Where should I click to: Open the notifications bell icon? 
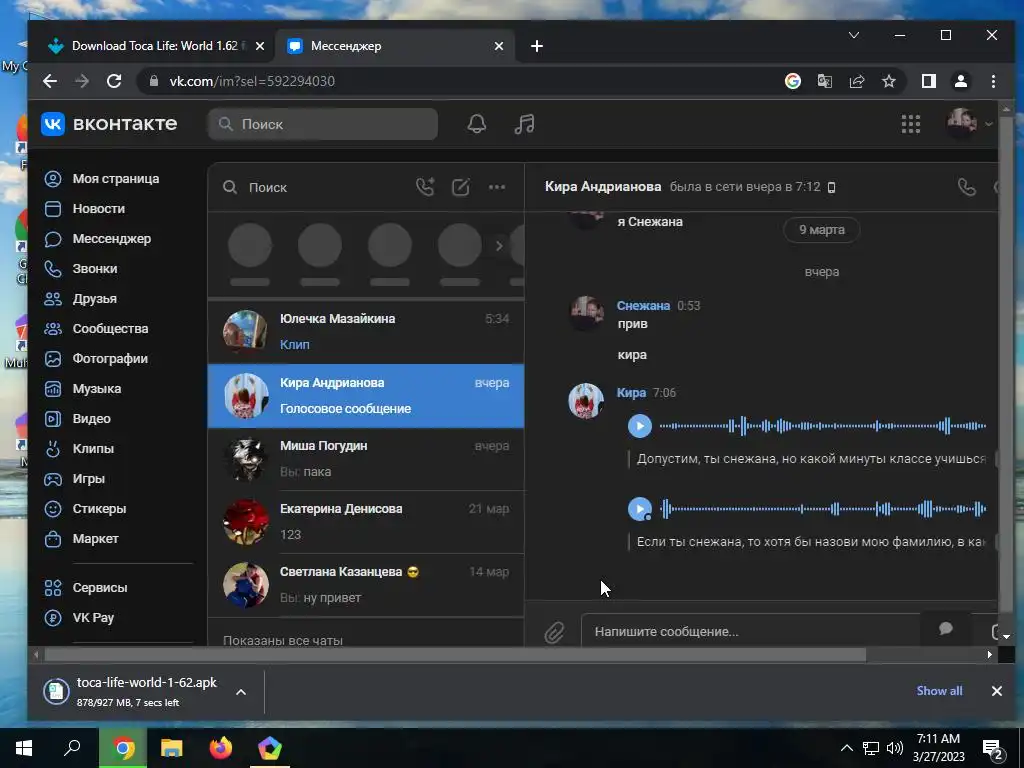477,124
